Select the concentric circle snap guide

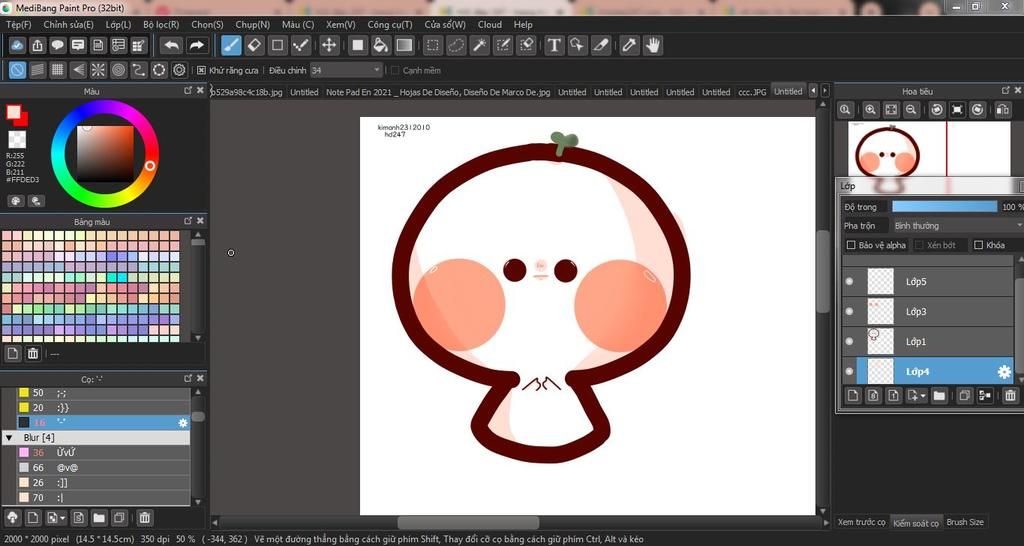click(118, 70)
